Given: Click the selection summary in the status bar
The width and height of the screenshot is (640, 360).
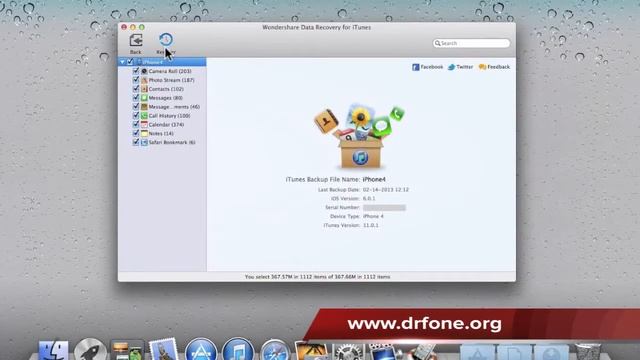Looking at the screenshot, I should tap(317, 277).
